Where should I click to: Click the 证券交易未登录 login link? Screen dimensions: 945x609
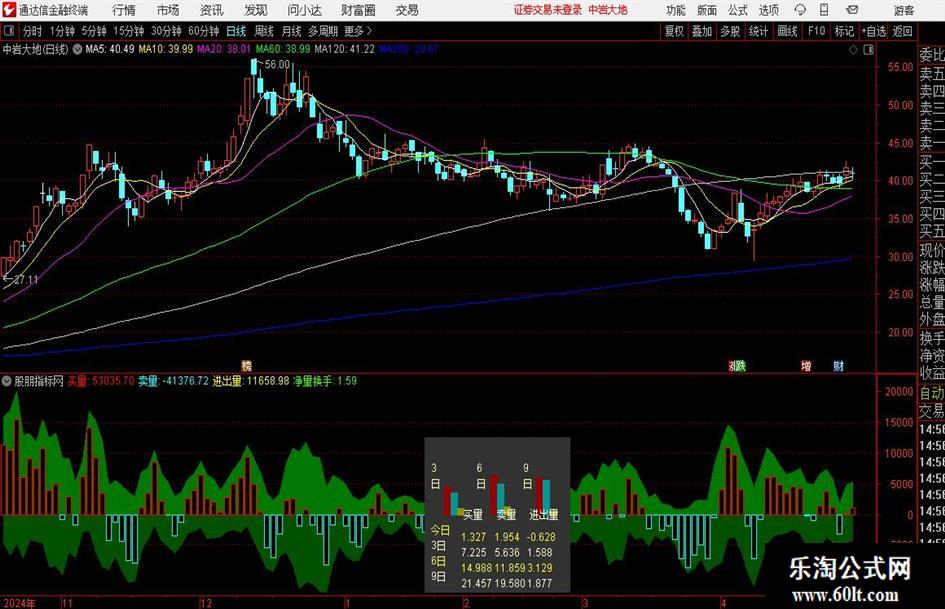(x=548, y=10)
